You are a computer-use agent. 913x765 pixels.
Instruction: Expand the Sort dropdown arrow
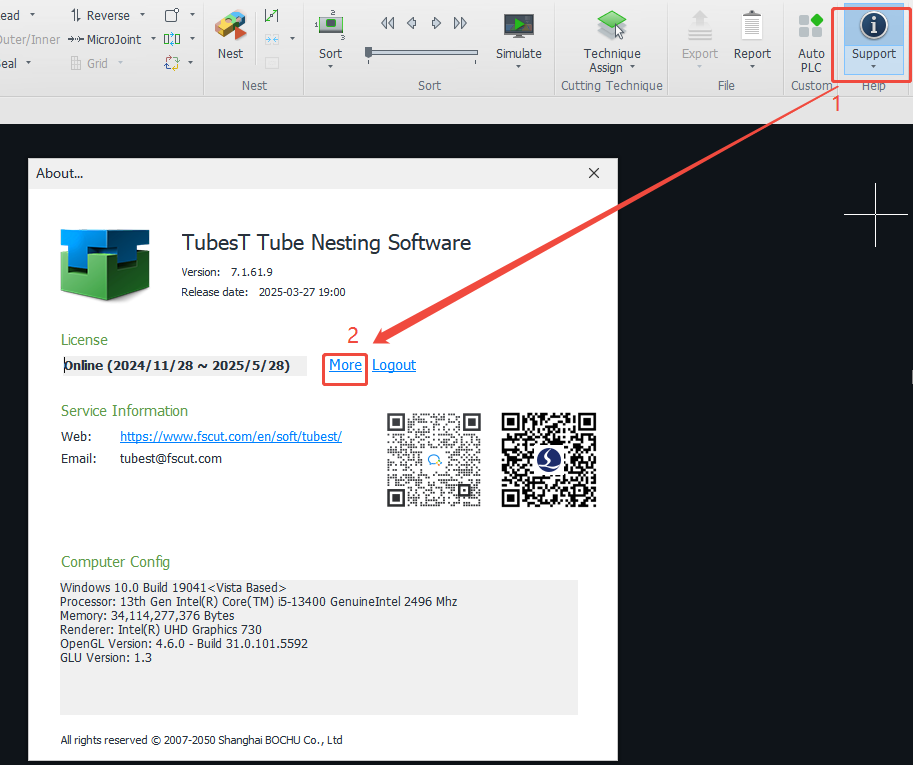[330, 67]
